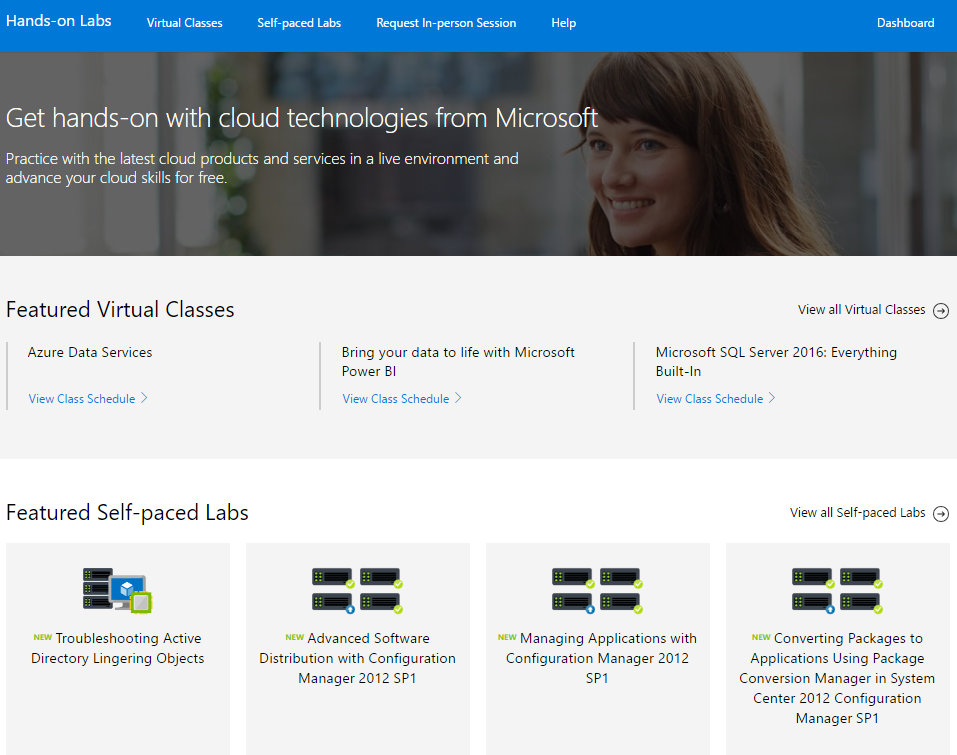
Task: Open Microsoft SQL Server 2016: Everything Built-In
Action: click(x=776, y=361)
